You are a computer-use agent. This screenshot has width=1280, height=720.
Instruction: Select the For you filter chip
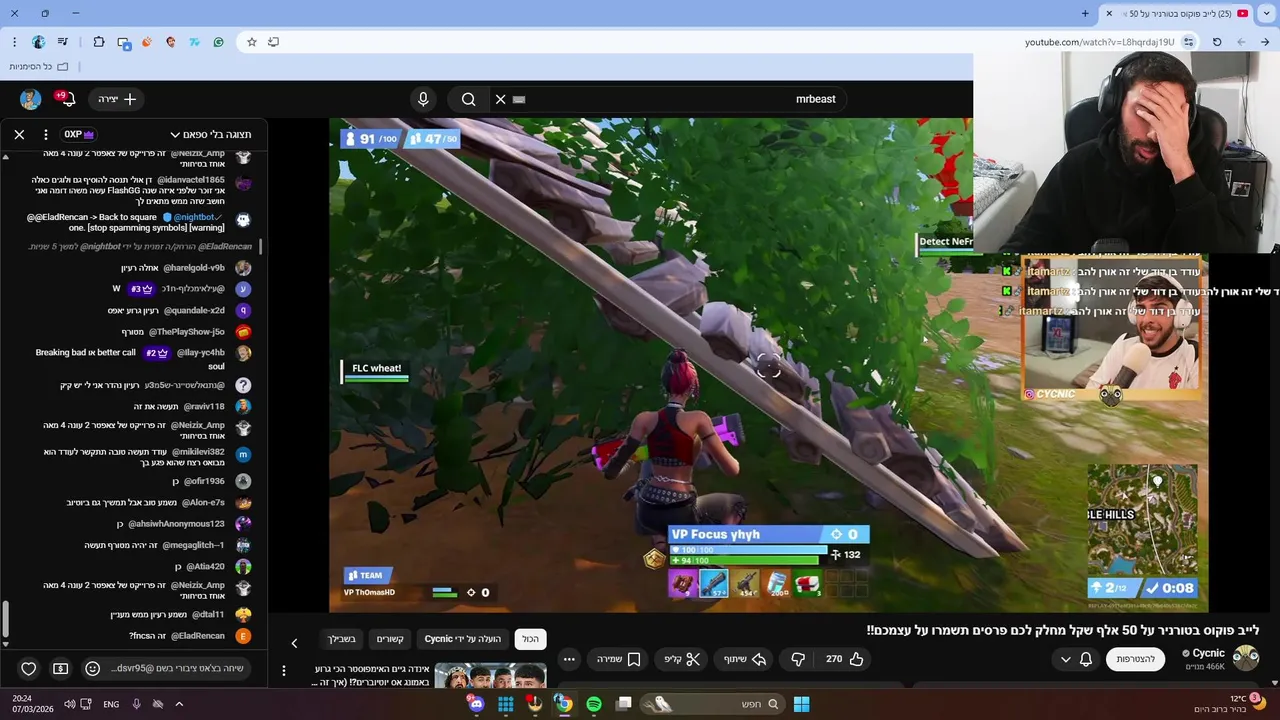[342, 639]
